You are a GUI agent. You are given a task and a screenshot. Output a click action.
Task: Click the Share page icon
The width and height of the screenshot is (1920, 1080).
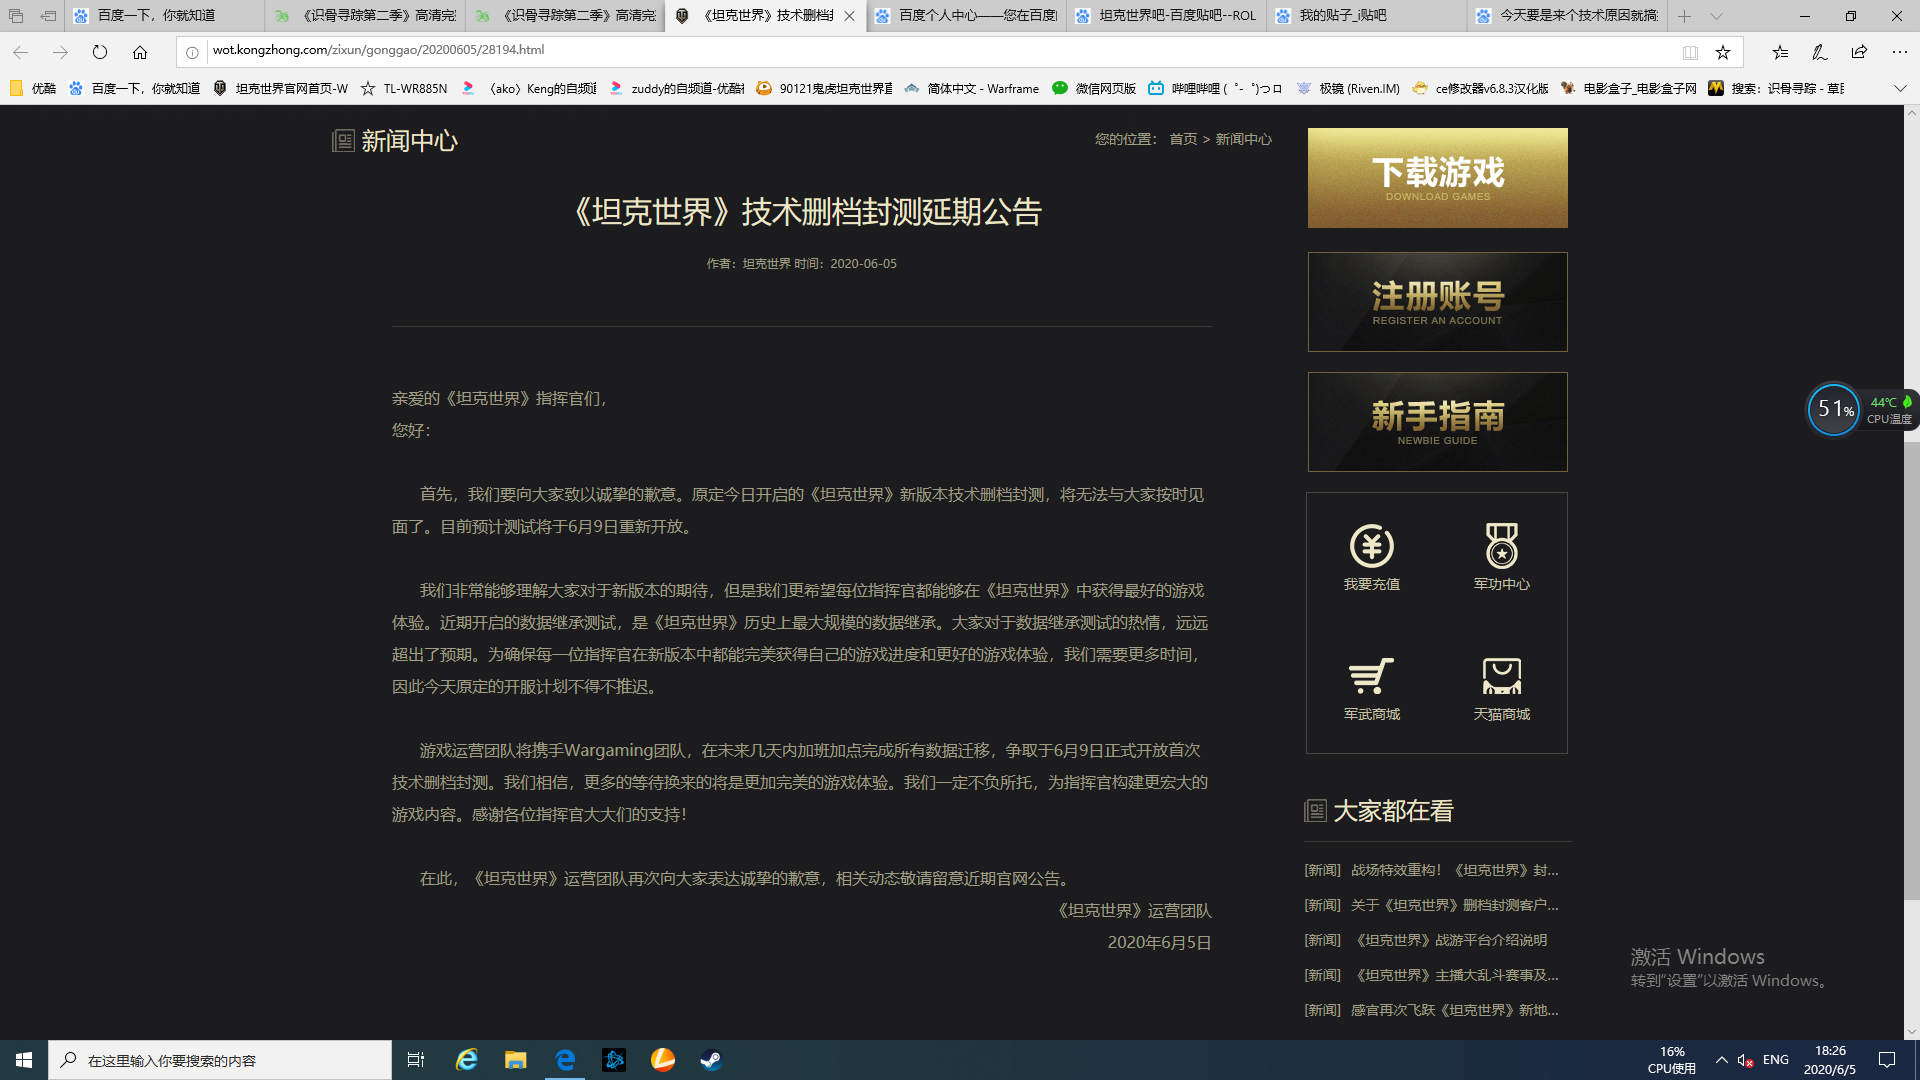pyautogui.click(x=1859, y=52)
